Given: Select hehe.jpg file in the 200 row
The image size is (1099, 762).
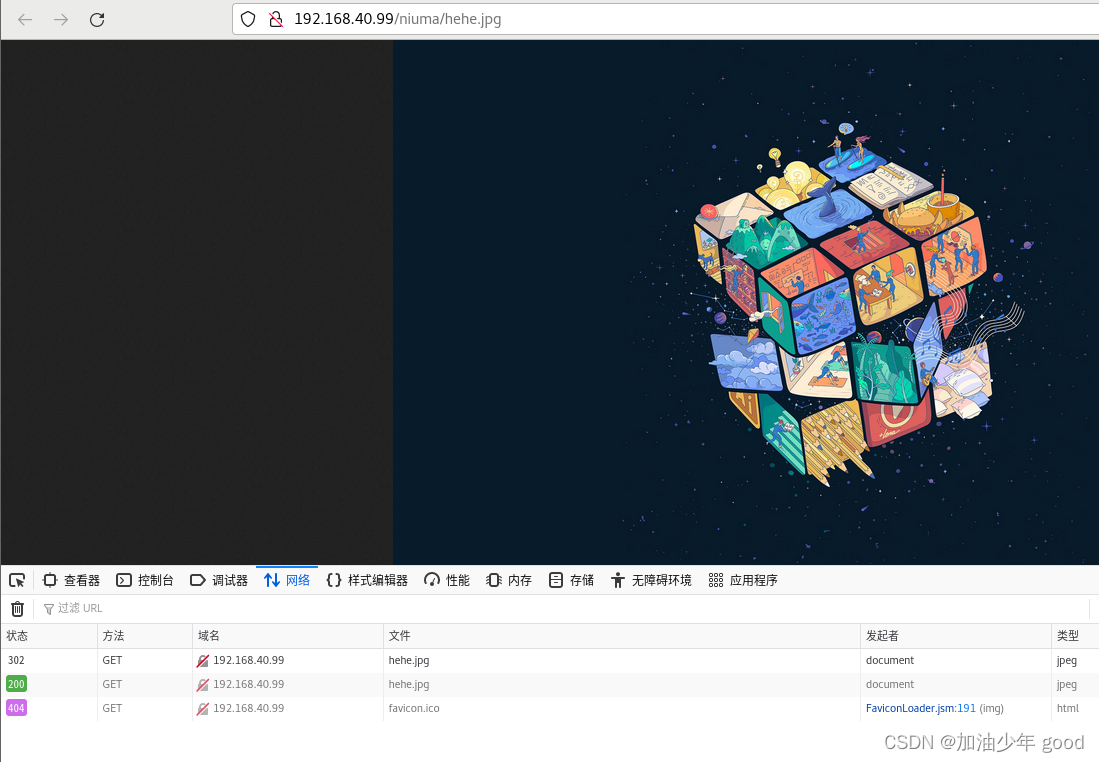Looking at the screenshot, I should pos(409,684).
